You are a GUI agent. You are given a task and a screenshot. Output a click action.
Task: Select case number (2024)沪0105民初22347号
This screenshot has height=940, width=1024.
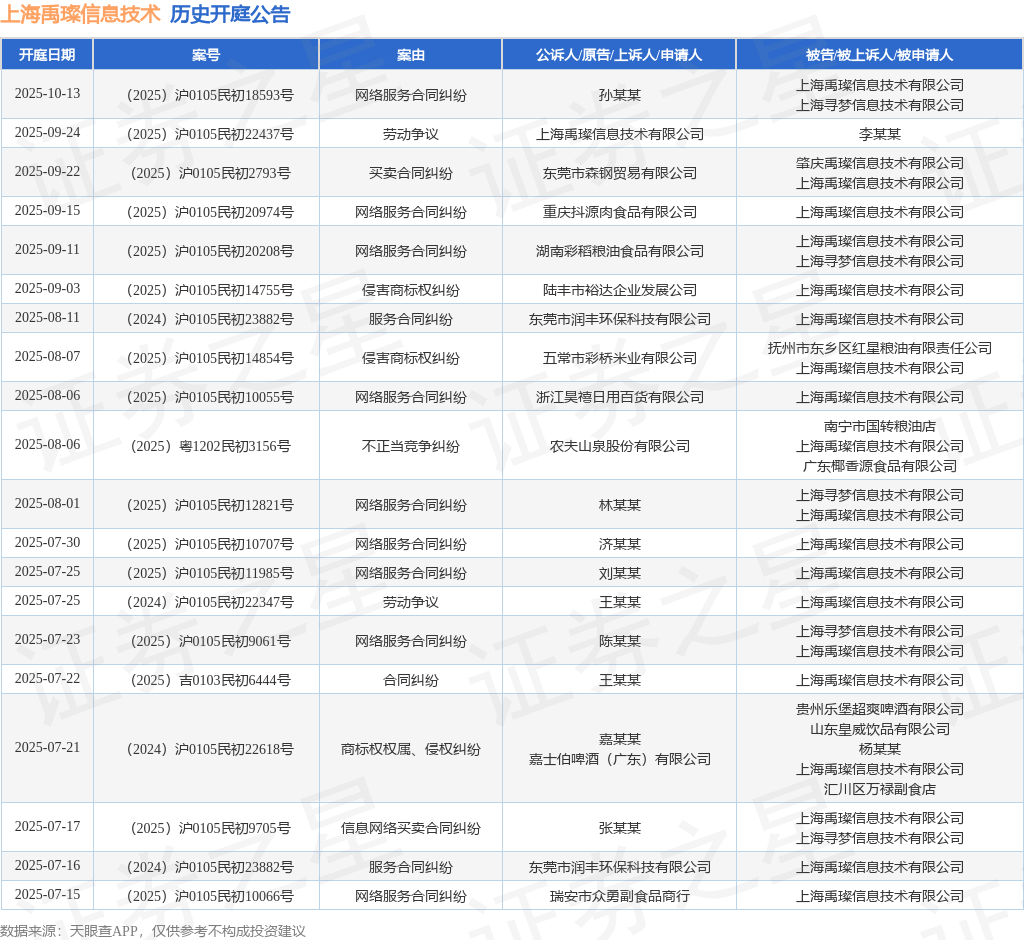tap(210, 602)
